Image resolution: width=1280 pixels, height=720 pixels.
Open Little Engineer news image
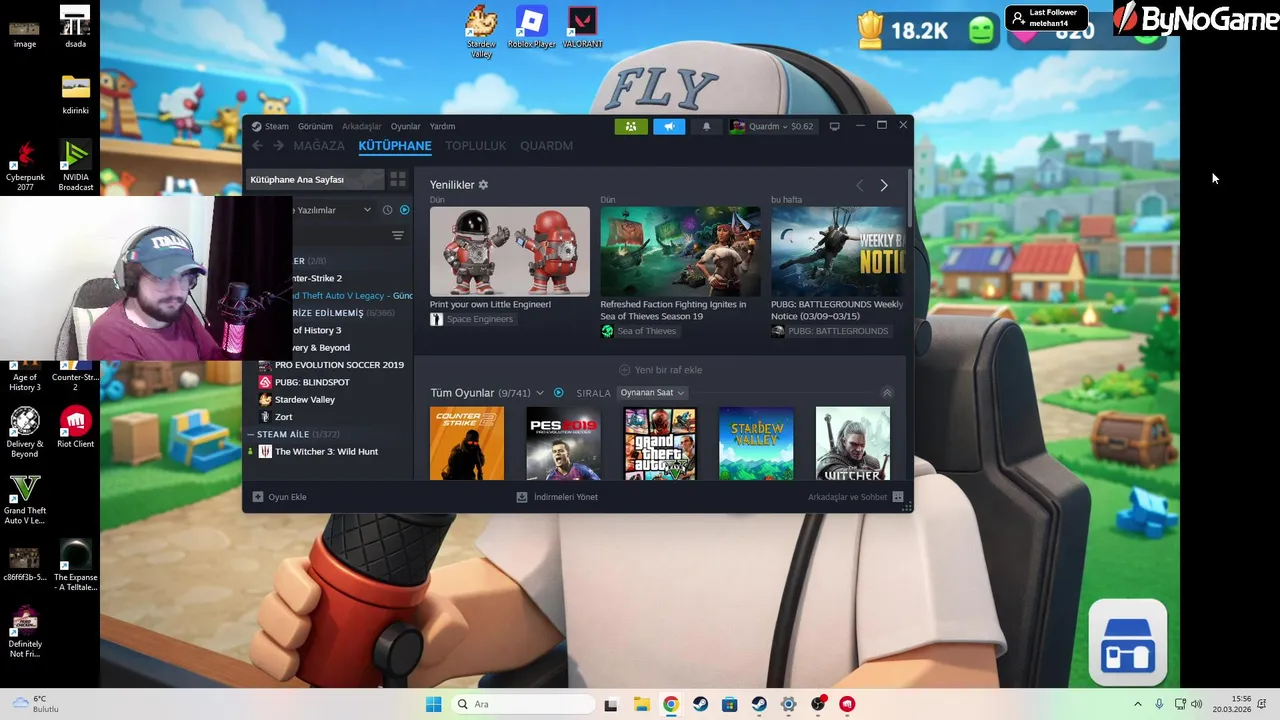click(x=510, y=251)
